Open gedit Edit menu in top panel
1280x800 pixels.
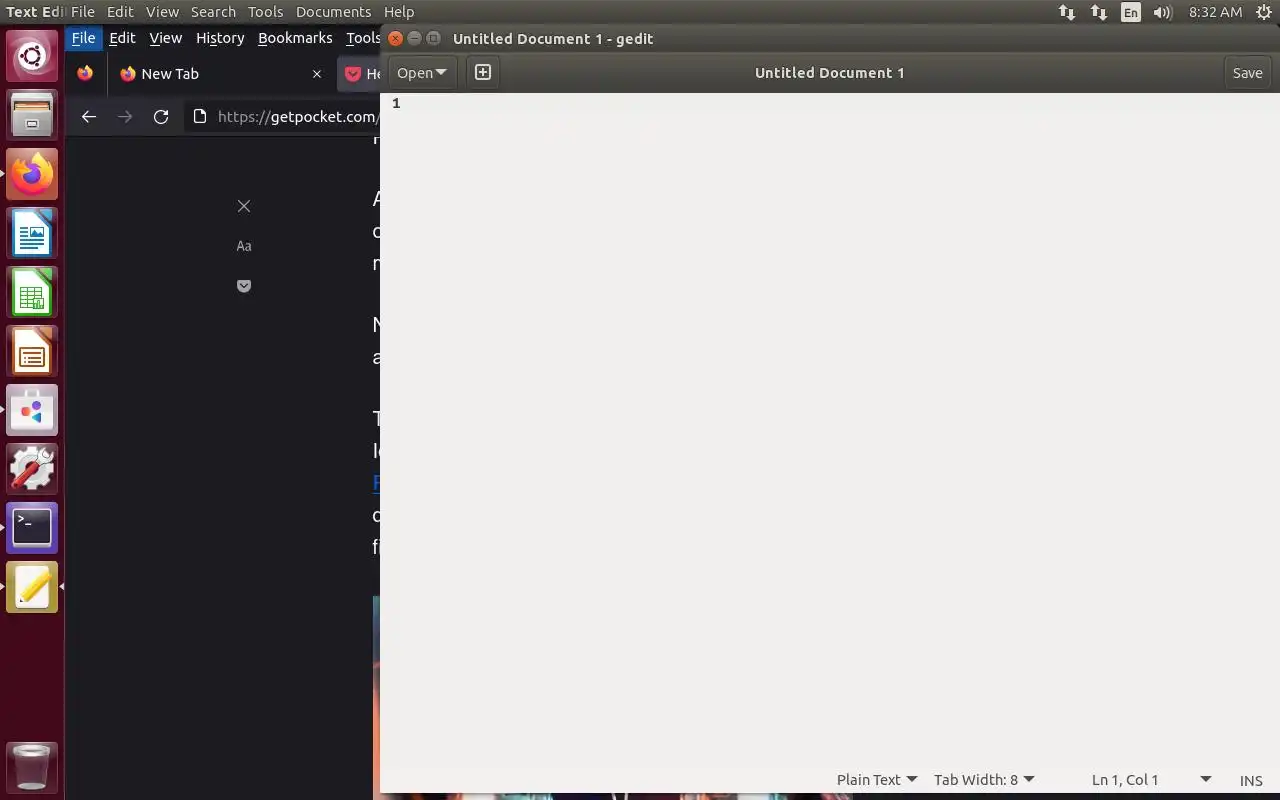pos(120,12)
